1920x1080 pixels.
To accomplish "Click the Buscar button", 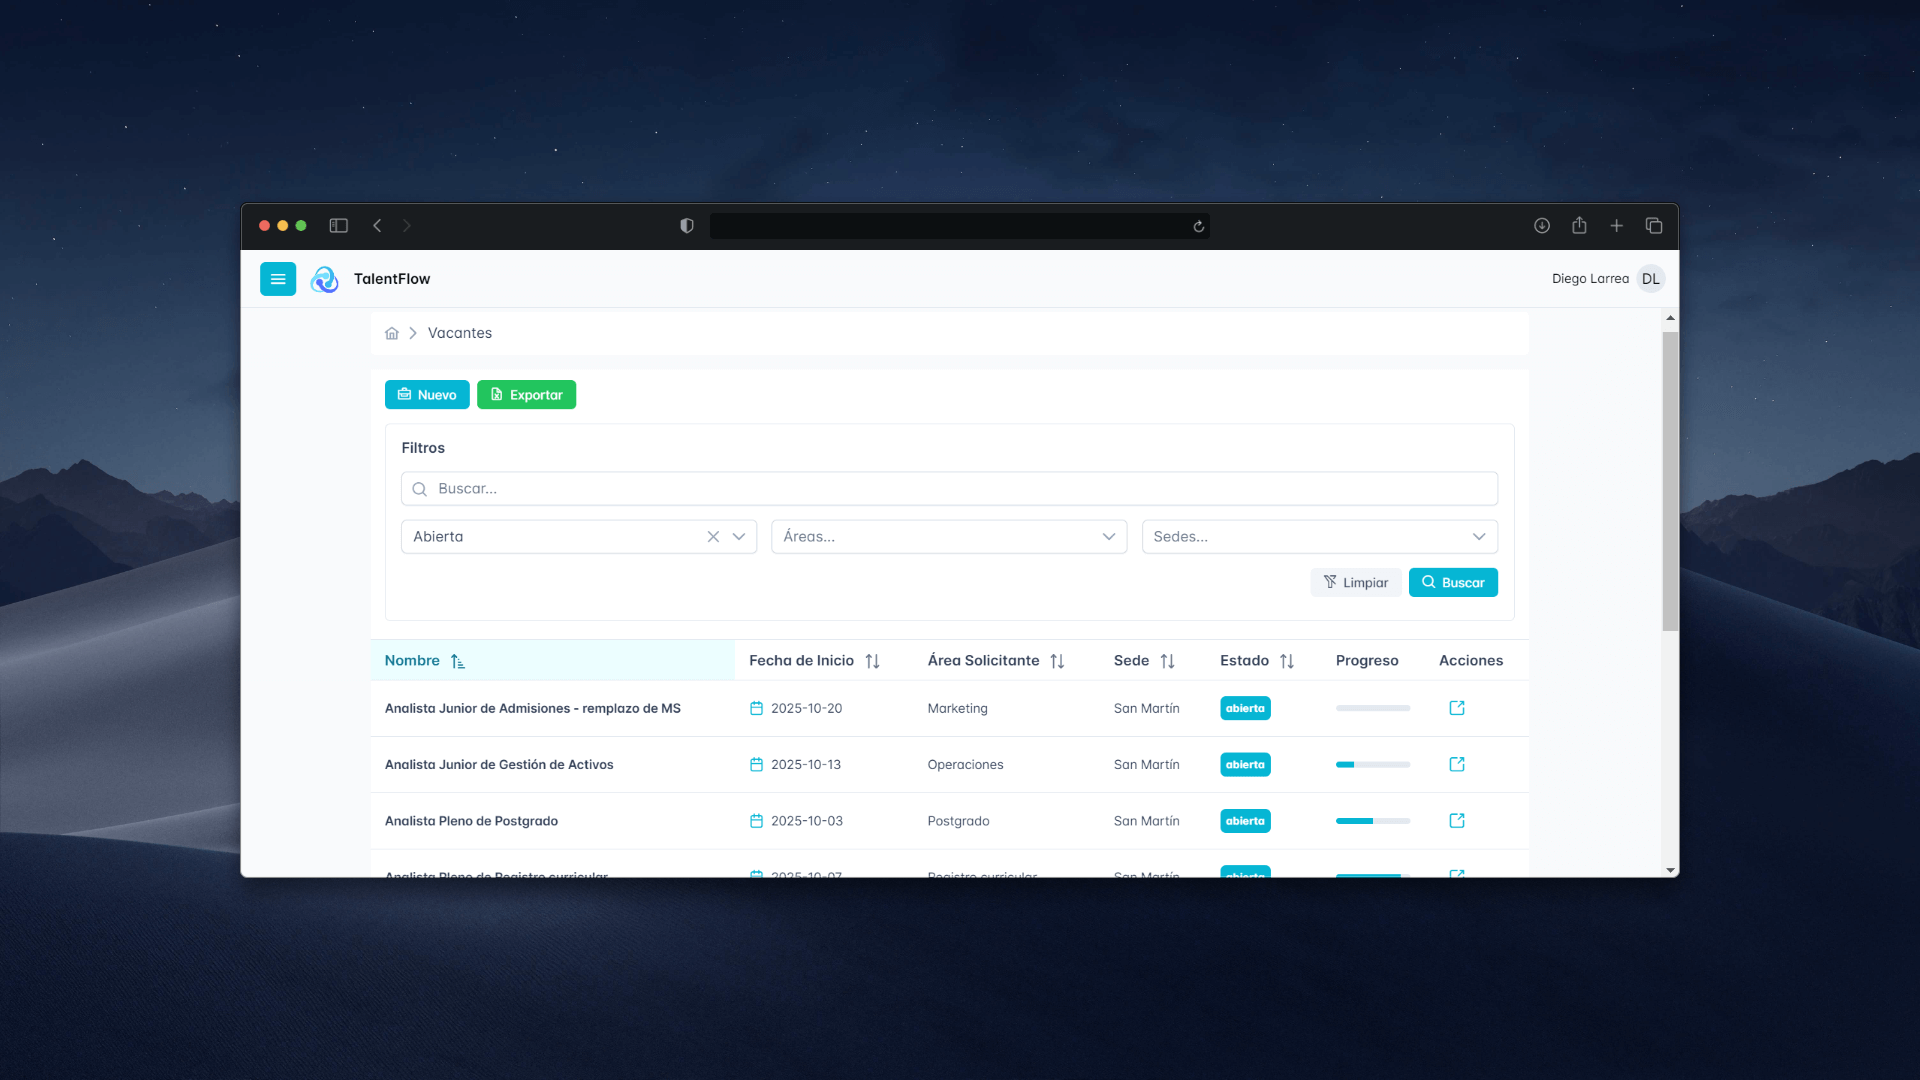I will [1453, 583].
